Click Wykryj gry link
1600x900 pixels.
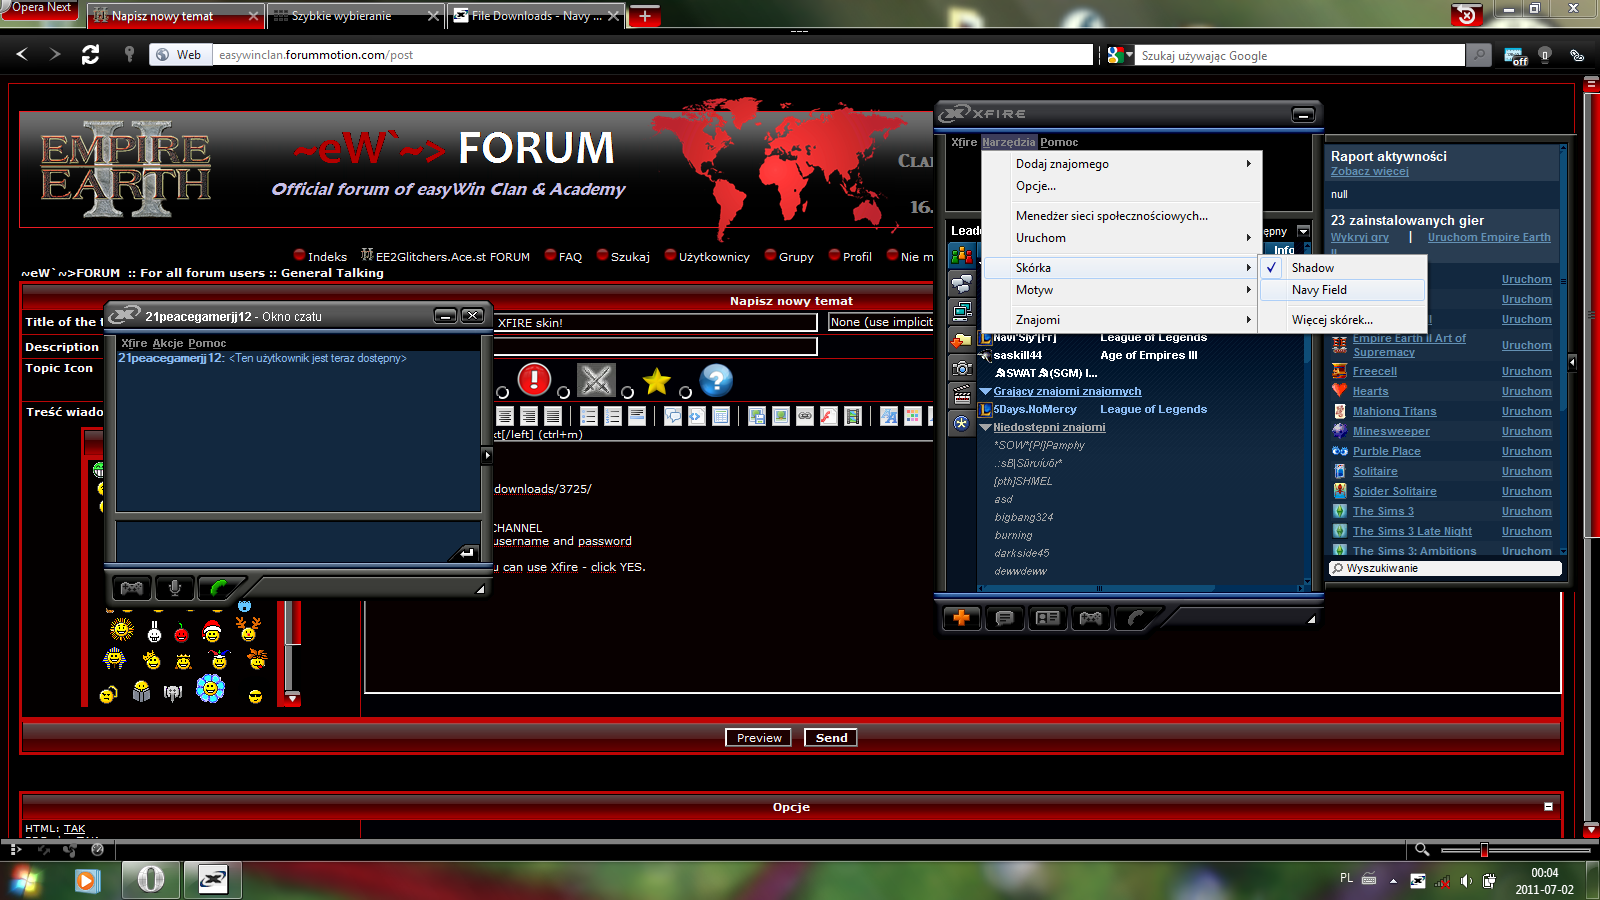pyautogui.click(x=1359, y=237)
